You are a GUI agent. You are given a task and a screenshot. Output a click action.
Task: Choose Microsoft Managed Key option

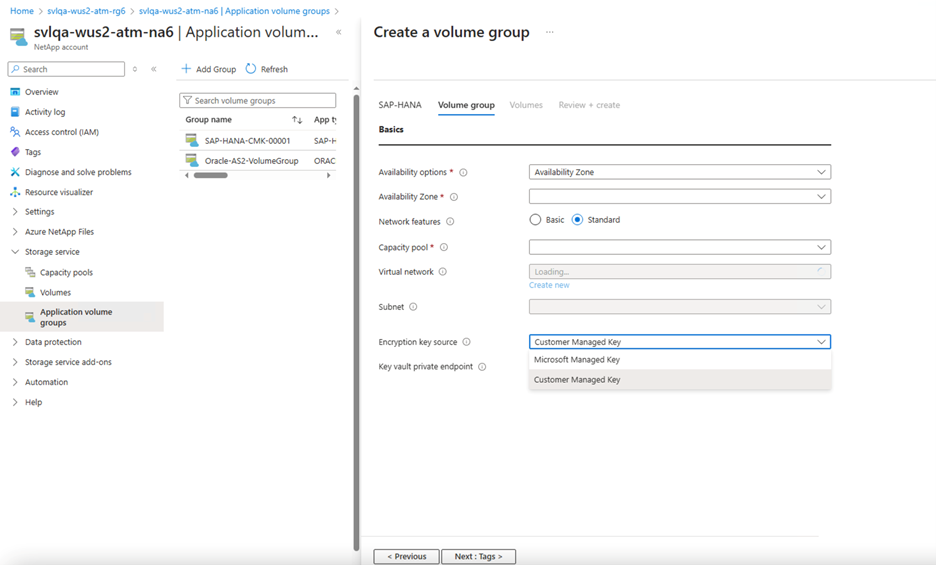click(x=577, y=360)
